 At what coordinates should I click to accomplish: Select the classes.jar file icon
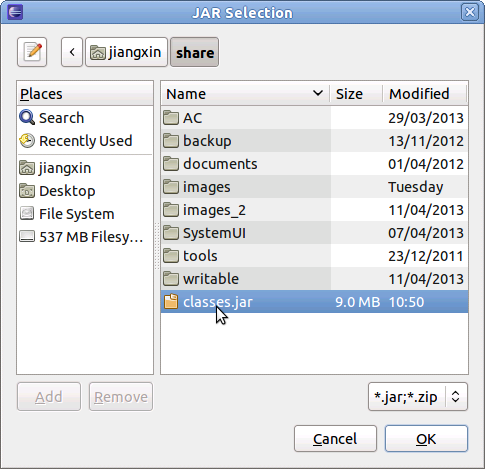[171, 302]
